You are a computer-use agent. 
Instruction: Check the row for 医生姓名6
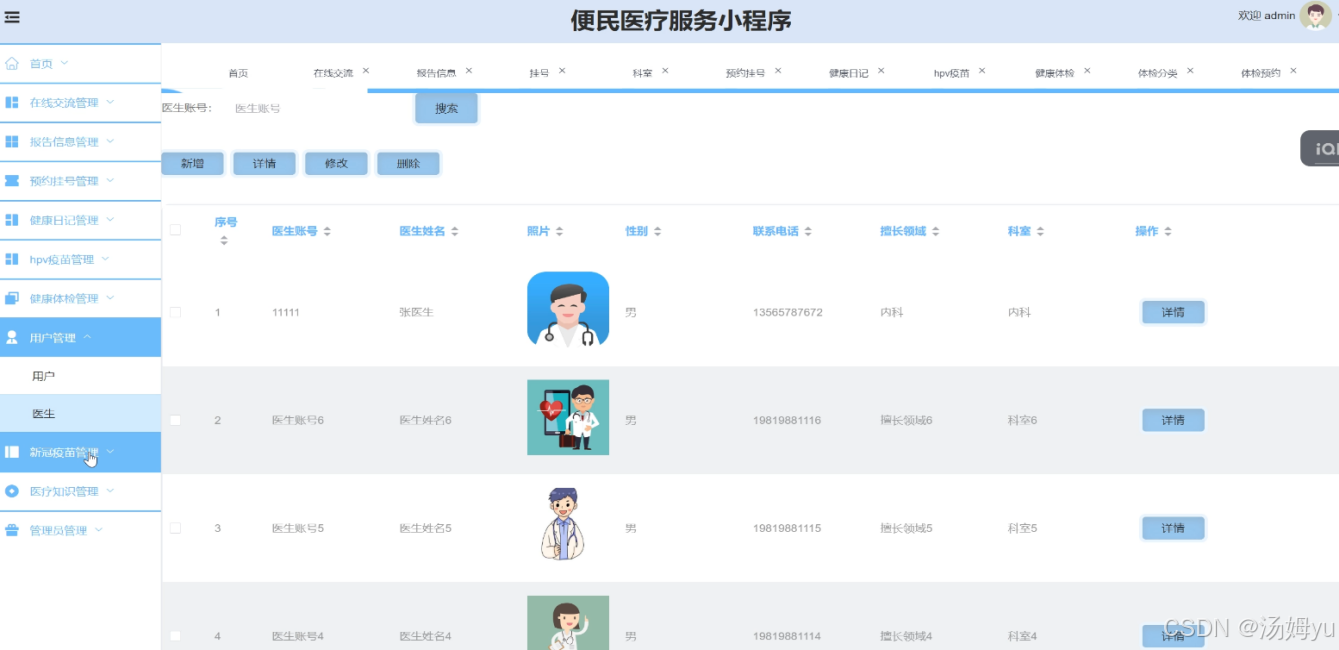[x=176, y=420]
